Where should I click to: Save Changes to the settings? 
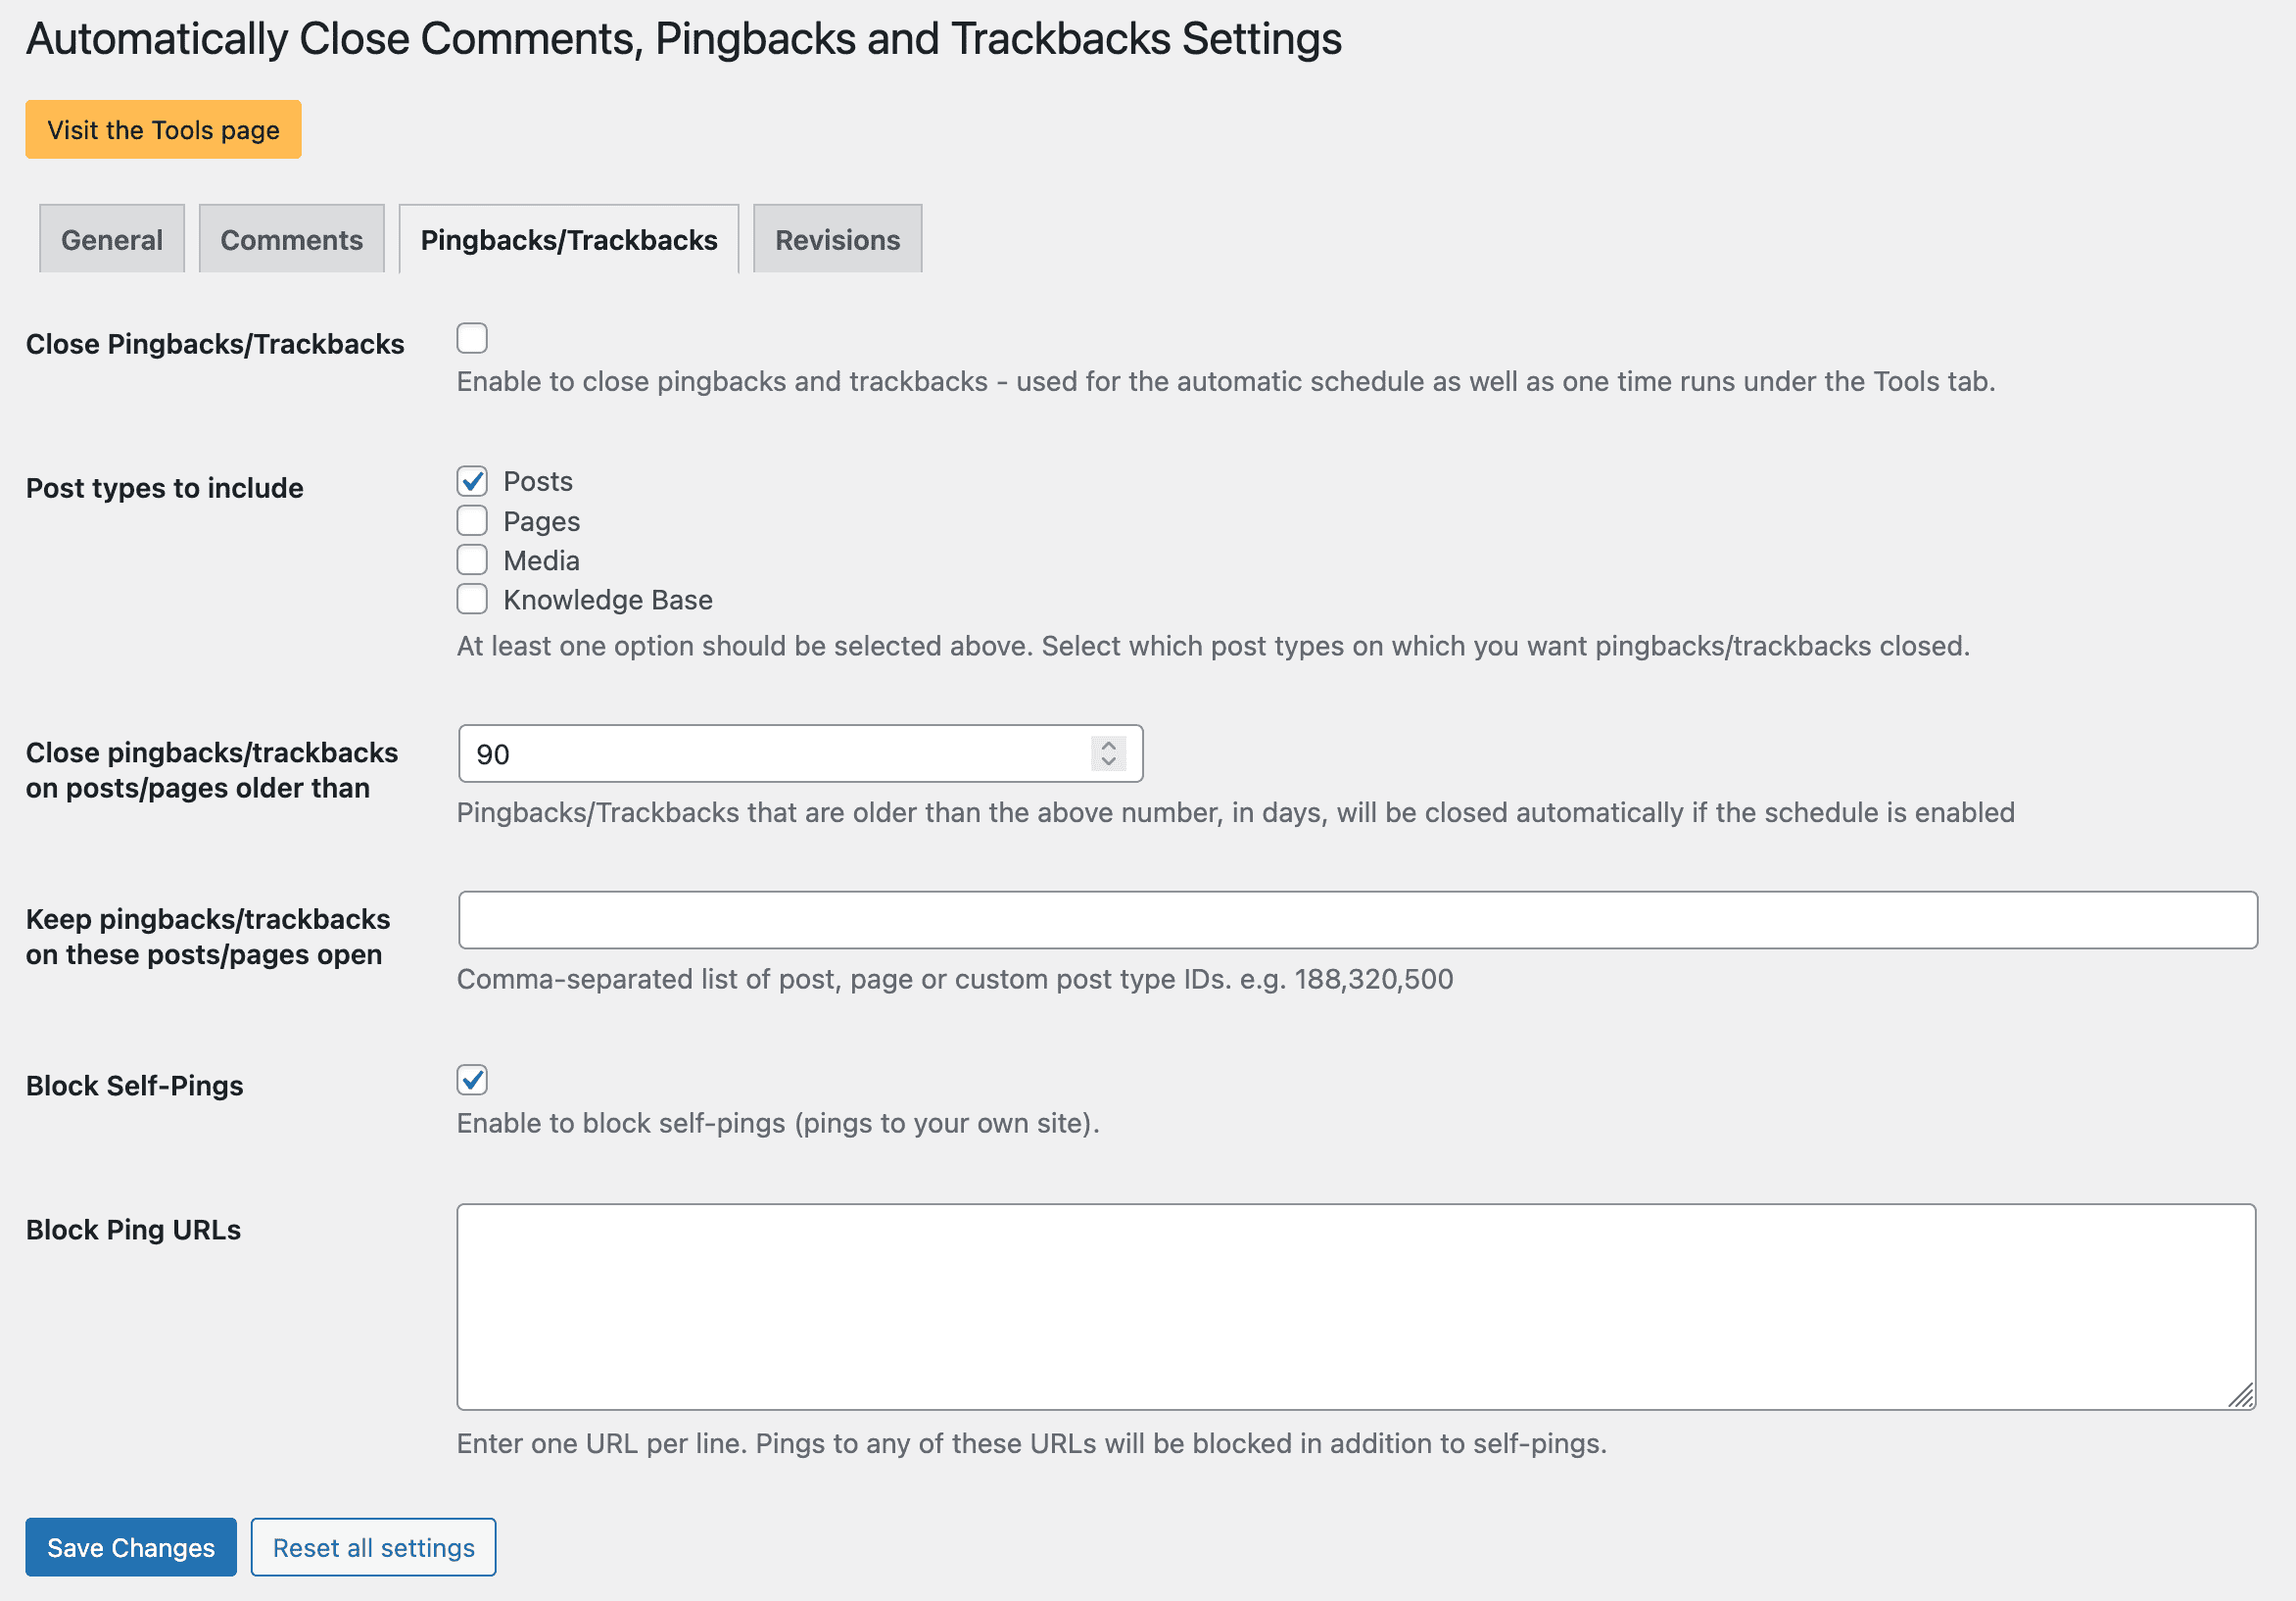coord(131,1547)
